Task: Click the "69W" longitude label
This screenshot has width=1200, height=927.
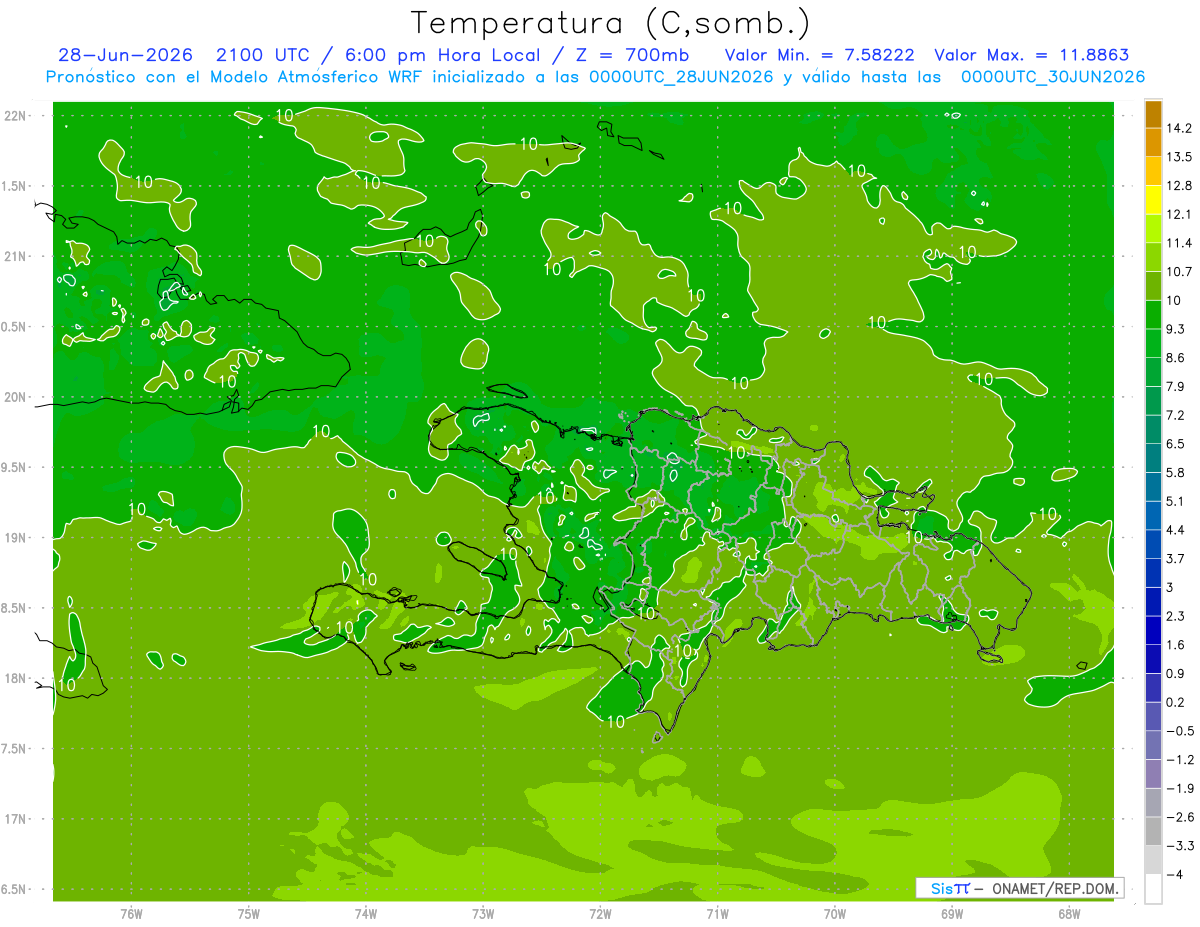Action: point(952,915)
